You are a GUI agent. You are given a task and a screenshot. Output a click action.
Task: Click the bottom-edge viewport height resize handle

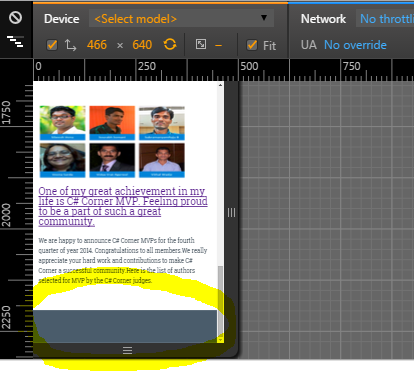coord(127,350)
